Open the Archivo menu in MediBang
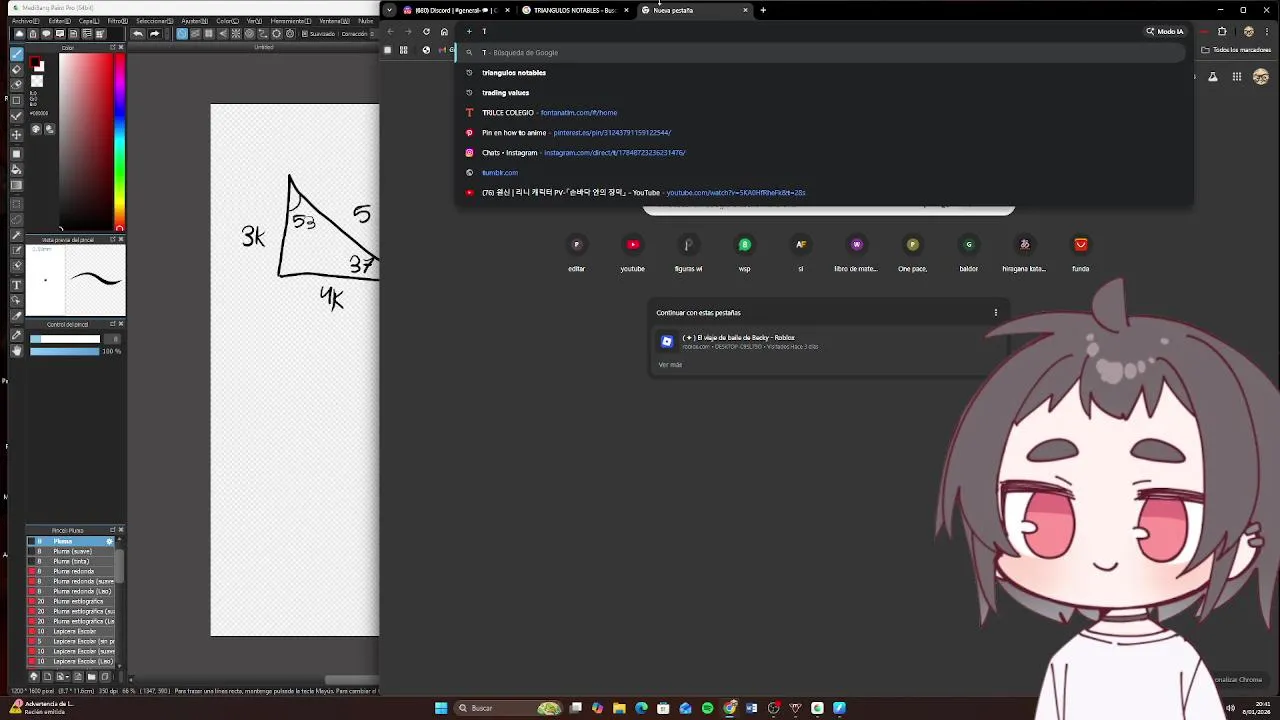 (x=26, y=21)
